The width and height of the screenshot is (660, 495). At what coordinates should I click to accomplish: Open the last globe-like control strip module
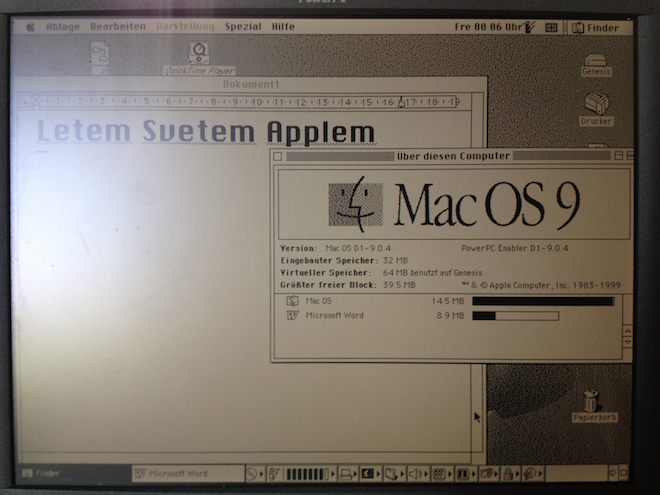tap(532, 474)
